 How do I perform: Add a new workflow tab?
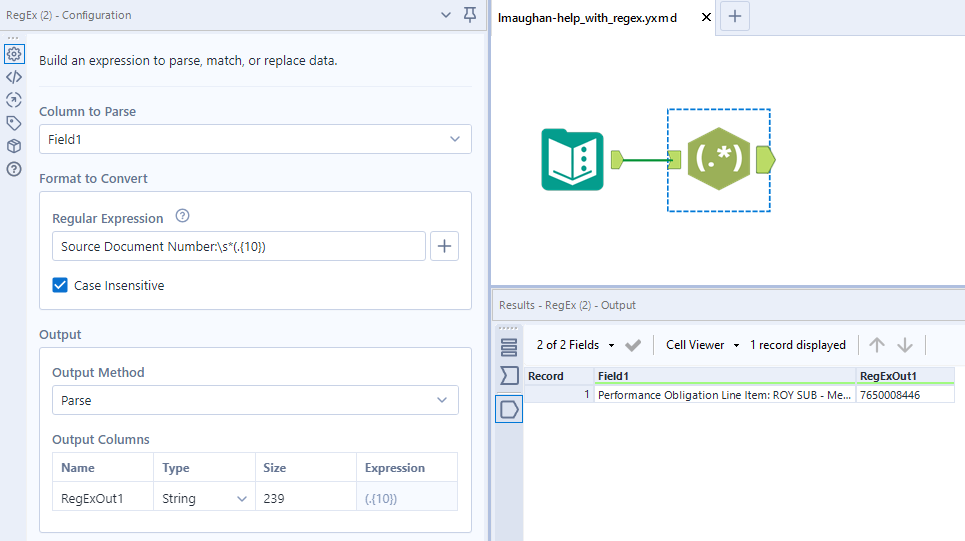(x=735, y=17)
